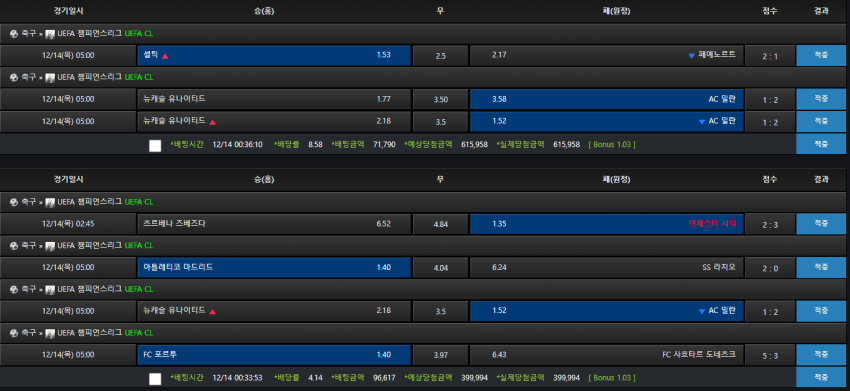
Task: Click the draw odds 4.84 cell
Action: coord(440,223)
